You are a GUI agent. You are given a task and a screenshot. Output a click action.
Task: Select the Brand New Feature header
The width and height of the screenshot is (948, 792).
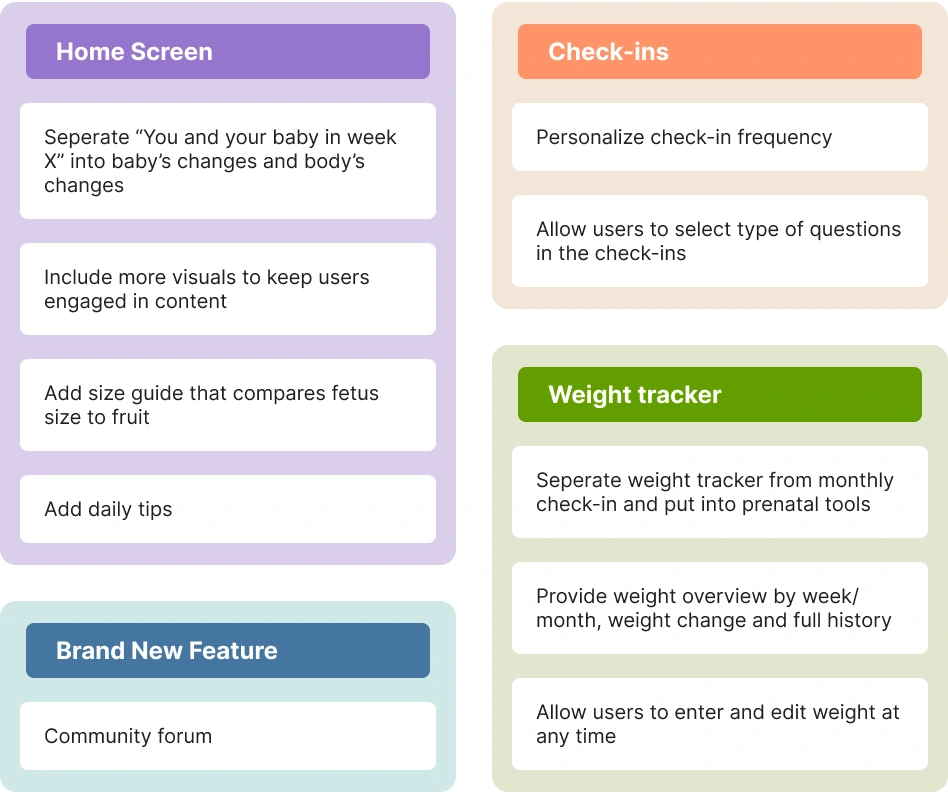point(228,651)
